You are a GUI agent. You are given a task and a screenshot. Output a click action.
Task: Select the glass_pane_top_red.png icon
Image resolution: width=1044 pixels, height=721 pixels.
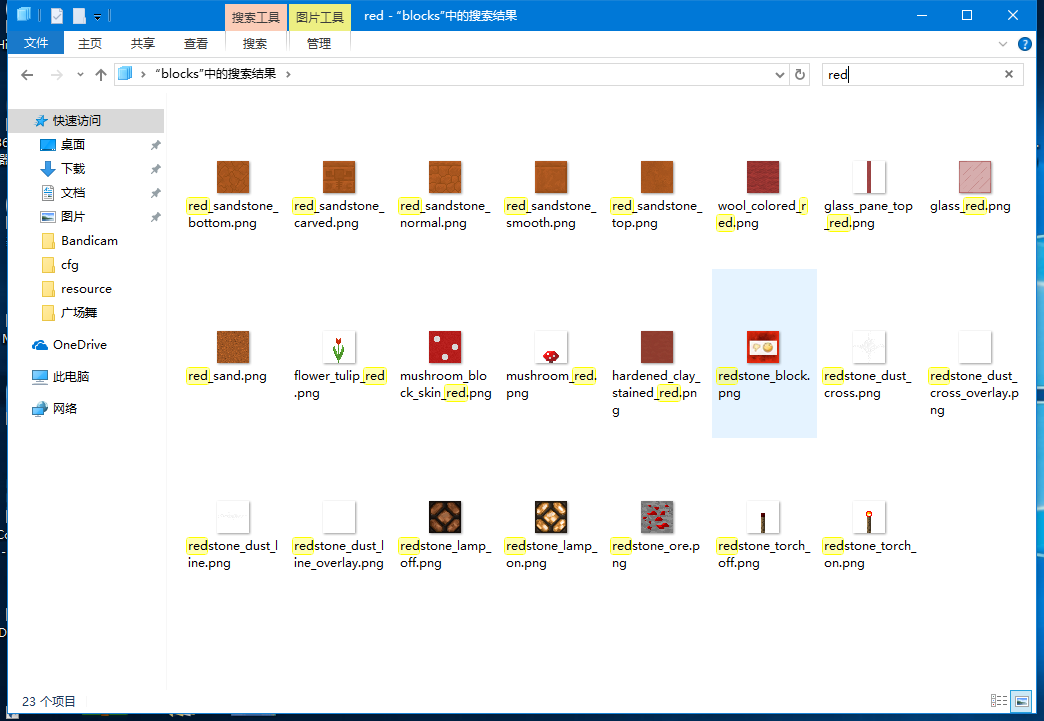point(869,177)
